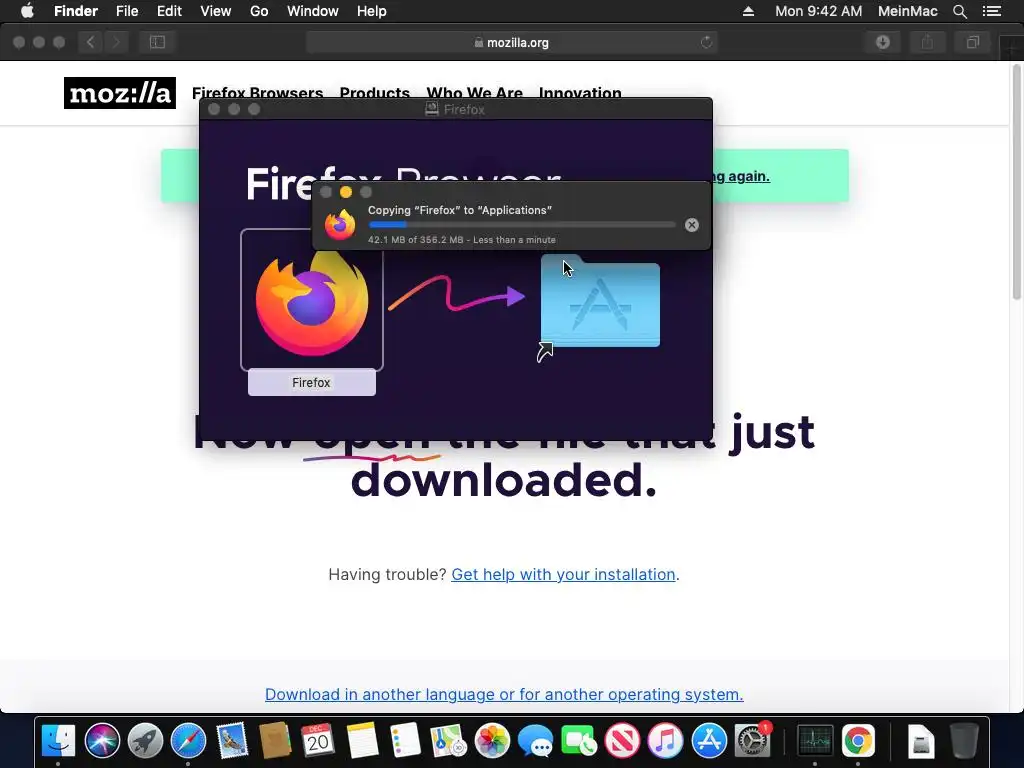This screenshot has width=1024, height=768.
Task: Minimize the copy progress dialog
Action: [x=345, y=192]
